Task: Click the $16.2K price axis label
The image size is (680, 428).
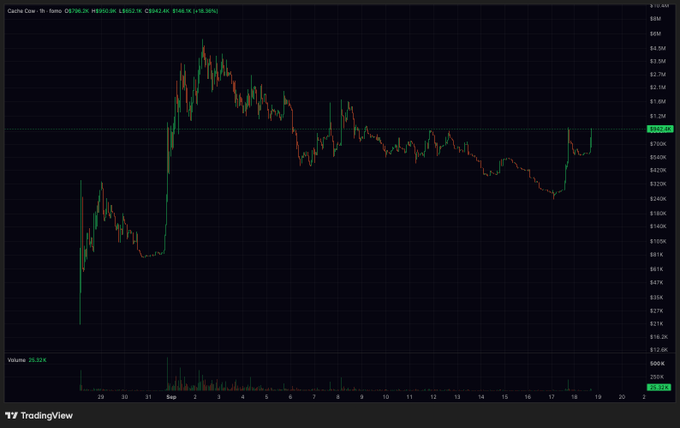Action: click(659, 337)
